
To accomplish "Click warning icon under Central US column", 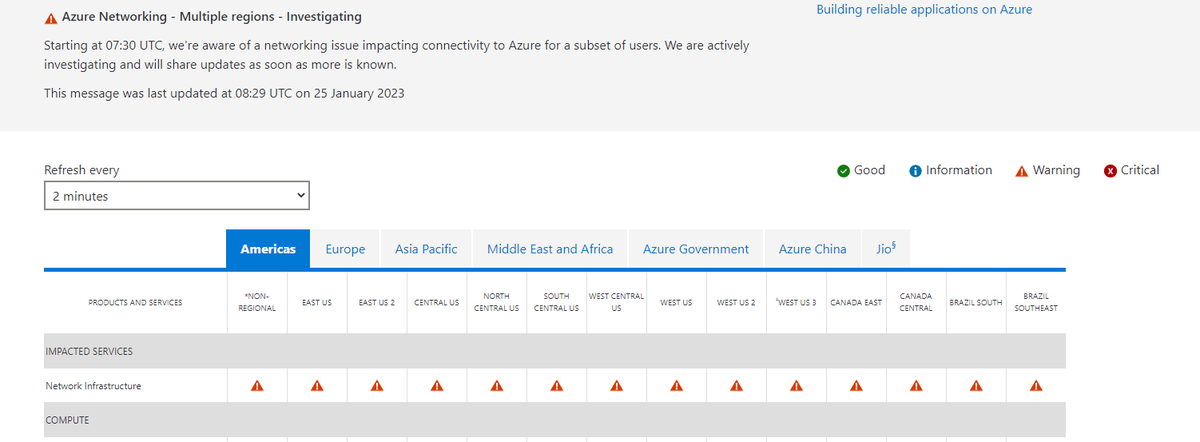I will (x=437, y=386).
